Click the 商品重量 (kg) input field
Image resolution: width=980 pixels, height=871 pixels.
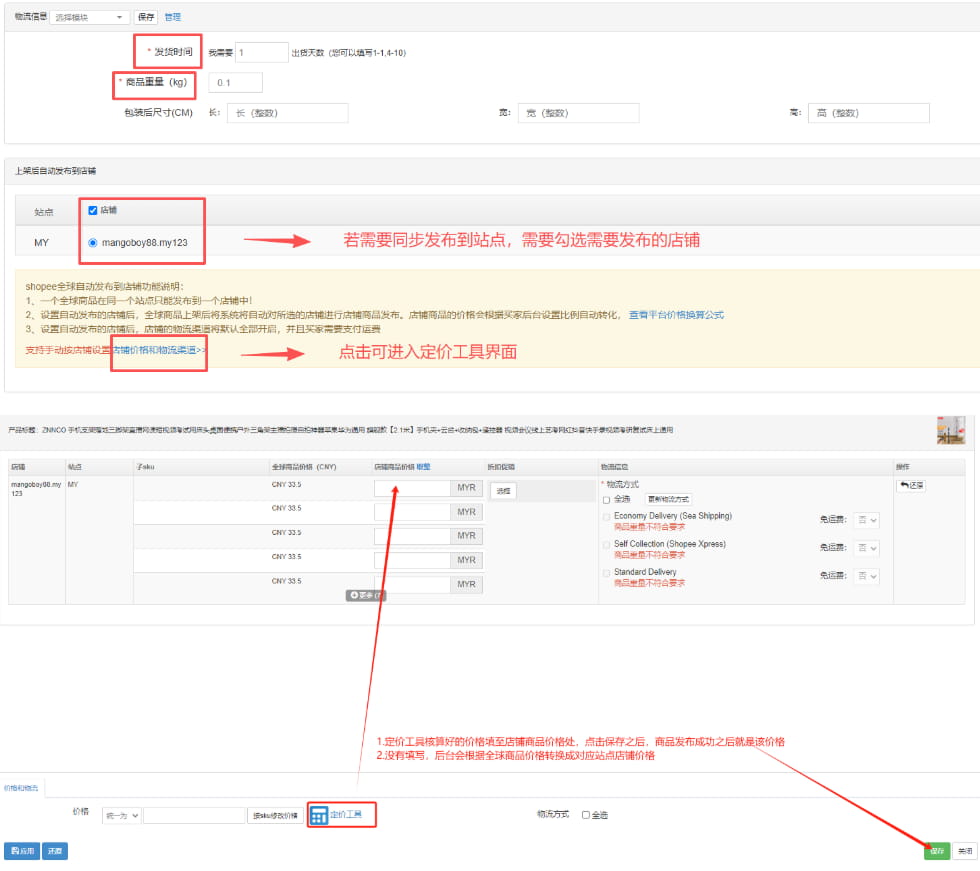tap(236, 83)
